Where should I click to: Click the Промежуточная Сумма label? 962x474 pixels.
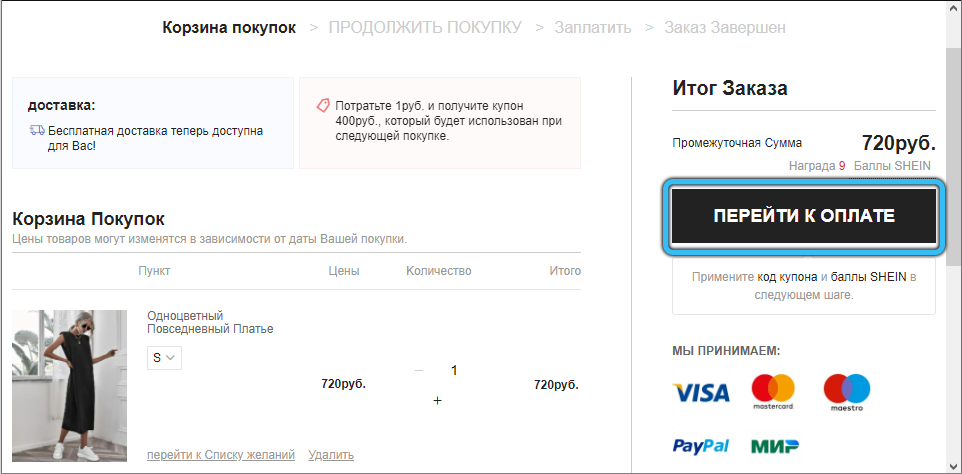click(737, 143)
